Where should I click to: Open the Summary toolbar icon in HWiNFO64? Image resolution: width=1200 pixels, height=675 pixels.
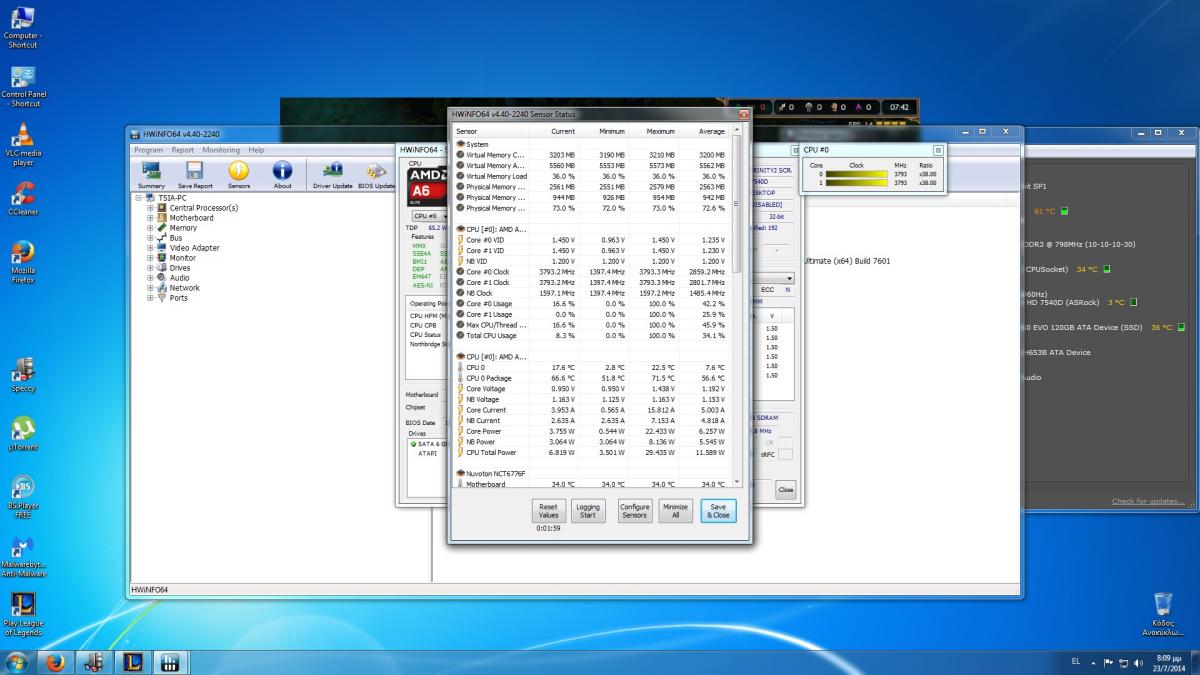point(152,175)
